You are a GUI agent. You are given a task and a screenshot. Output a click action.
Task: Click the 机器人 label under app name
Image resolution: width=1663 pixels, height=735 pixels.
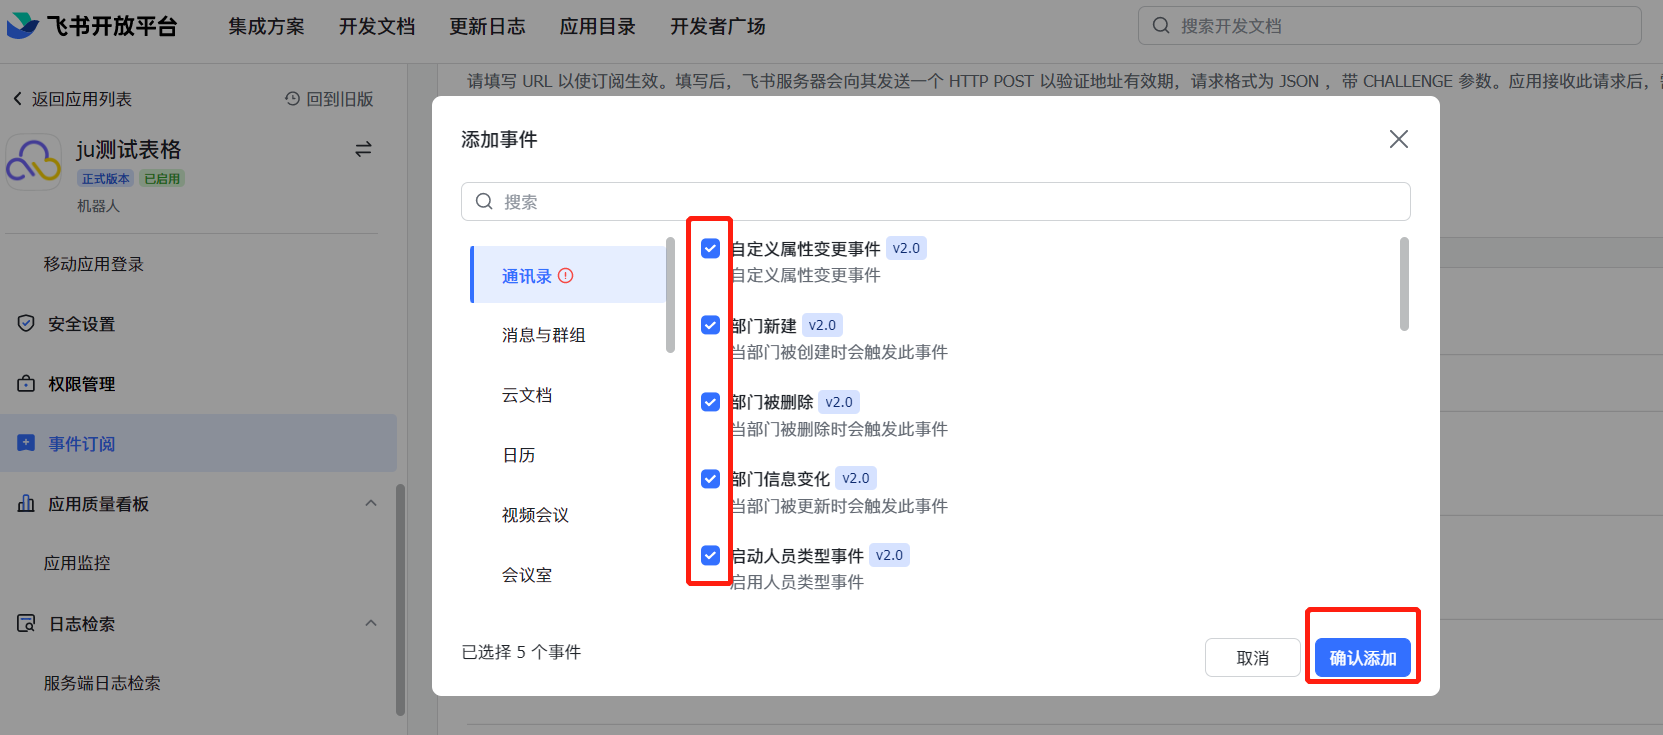(98, 205)
